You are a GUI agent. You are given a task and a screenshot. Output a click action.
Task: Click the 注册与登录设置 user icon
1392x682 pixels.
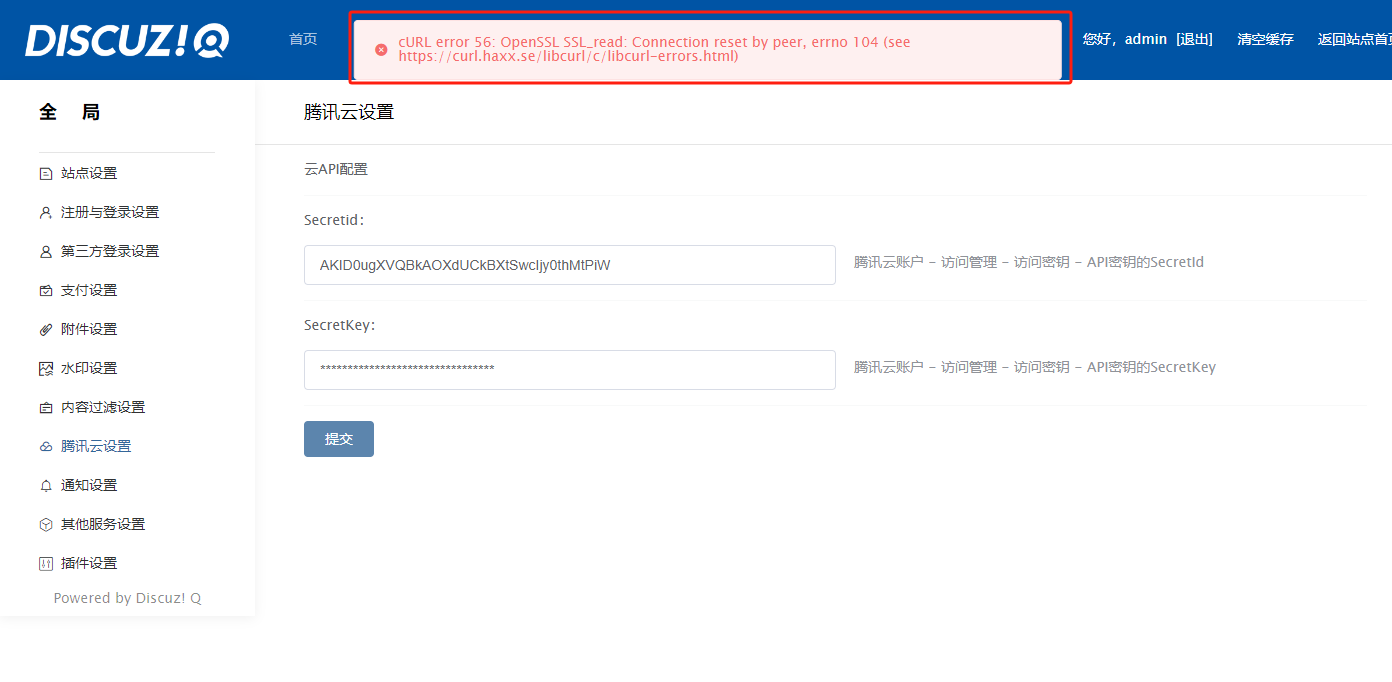pyautogui.click(x=45, y=212)
